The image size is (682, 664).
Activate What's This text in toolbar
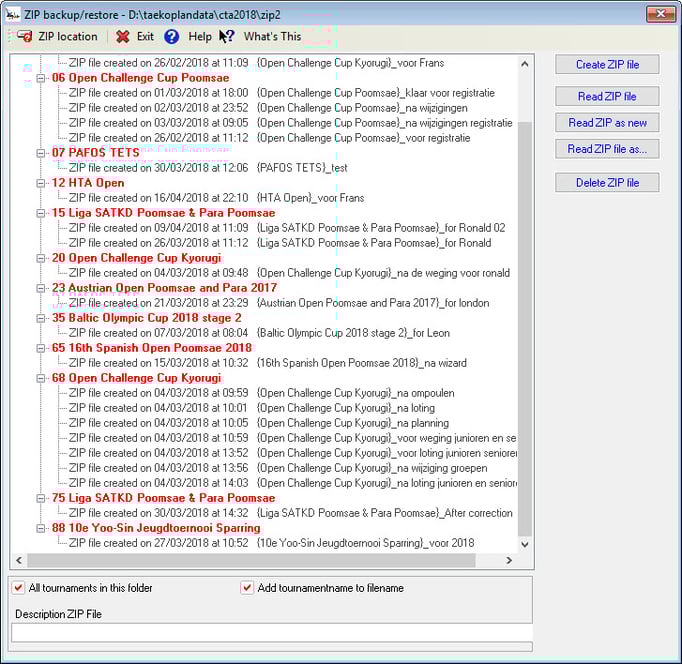coord(272,37)
